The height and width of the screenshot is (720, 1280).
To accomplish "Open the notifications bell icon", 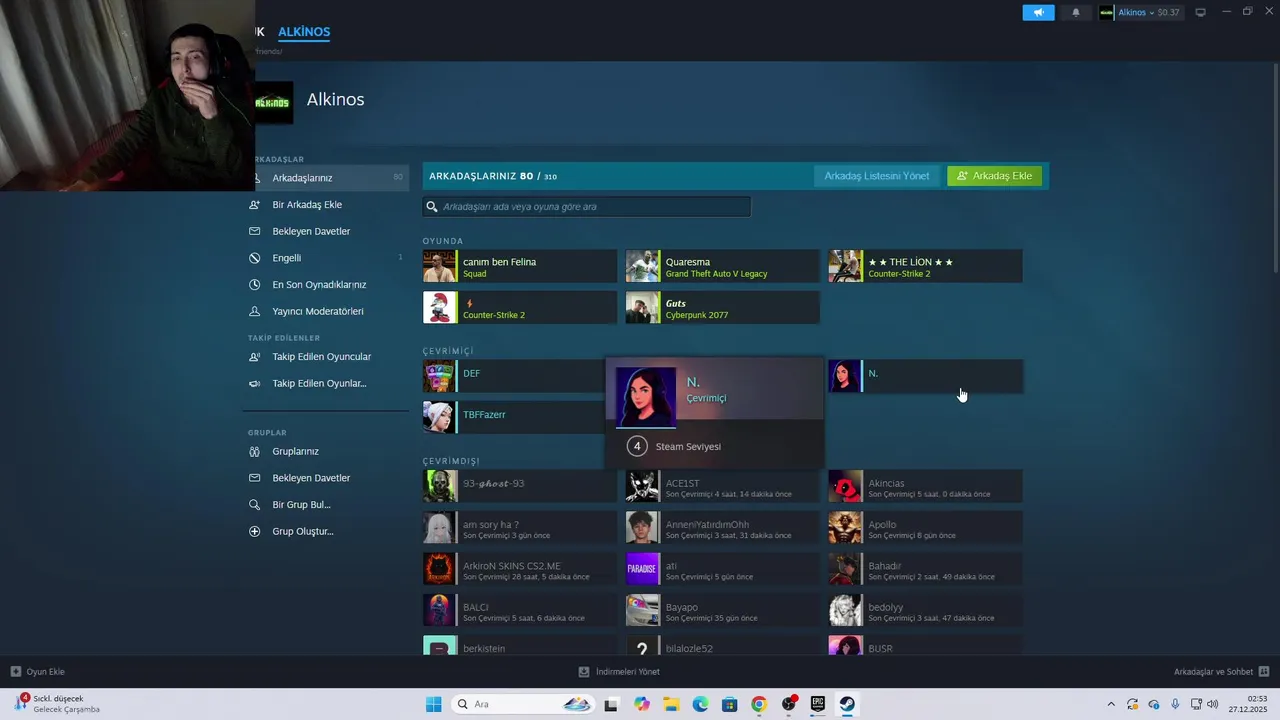I will click(x=1076, y=12).
